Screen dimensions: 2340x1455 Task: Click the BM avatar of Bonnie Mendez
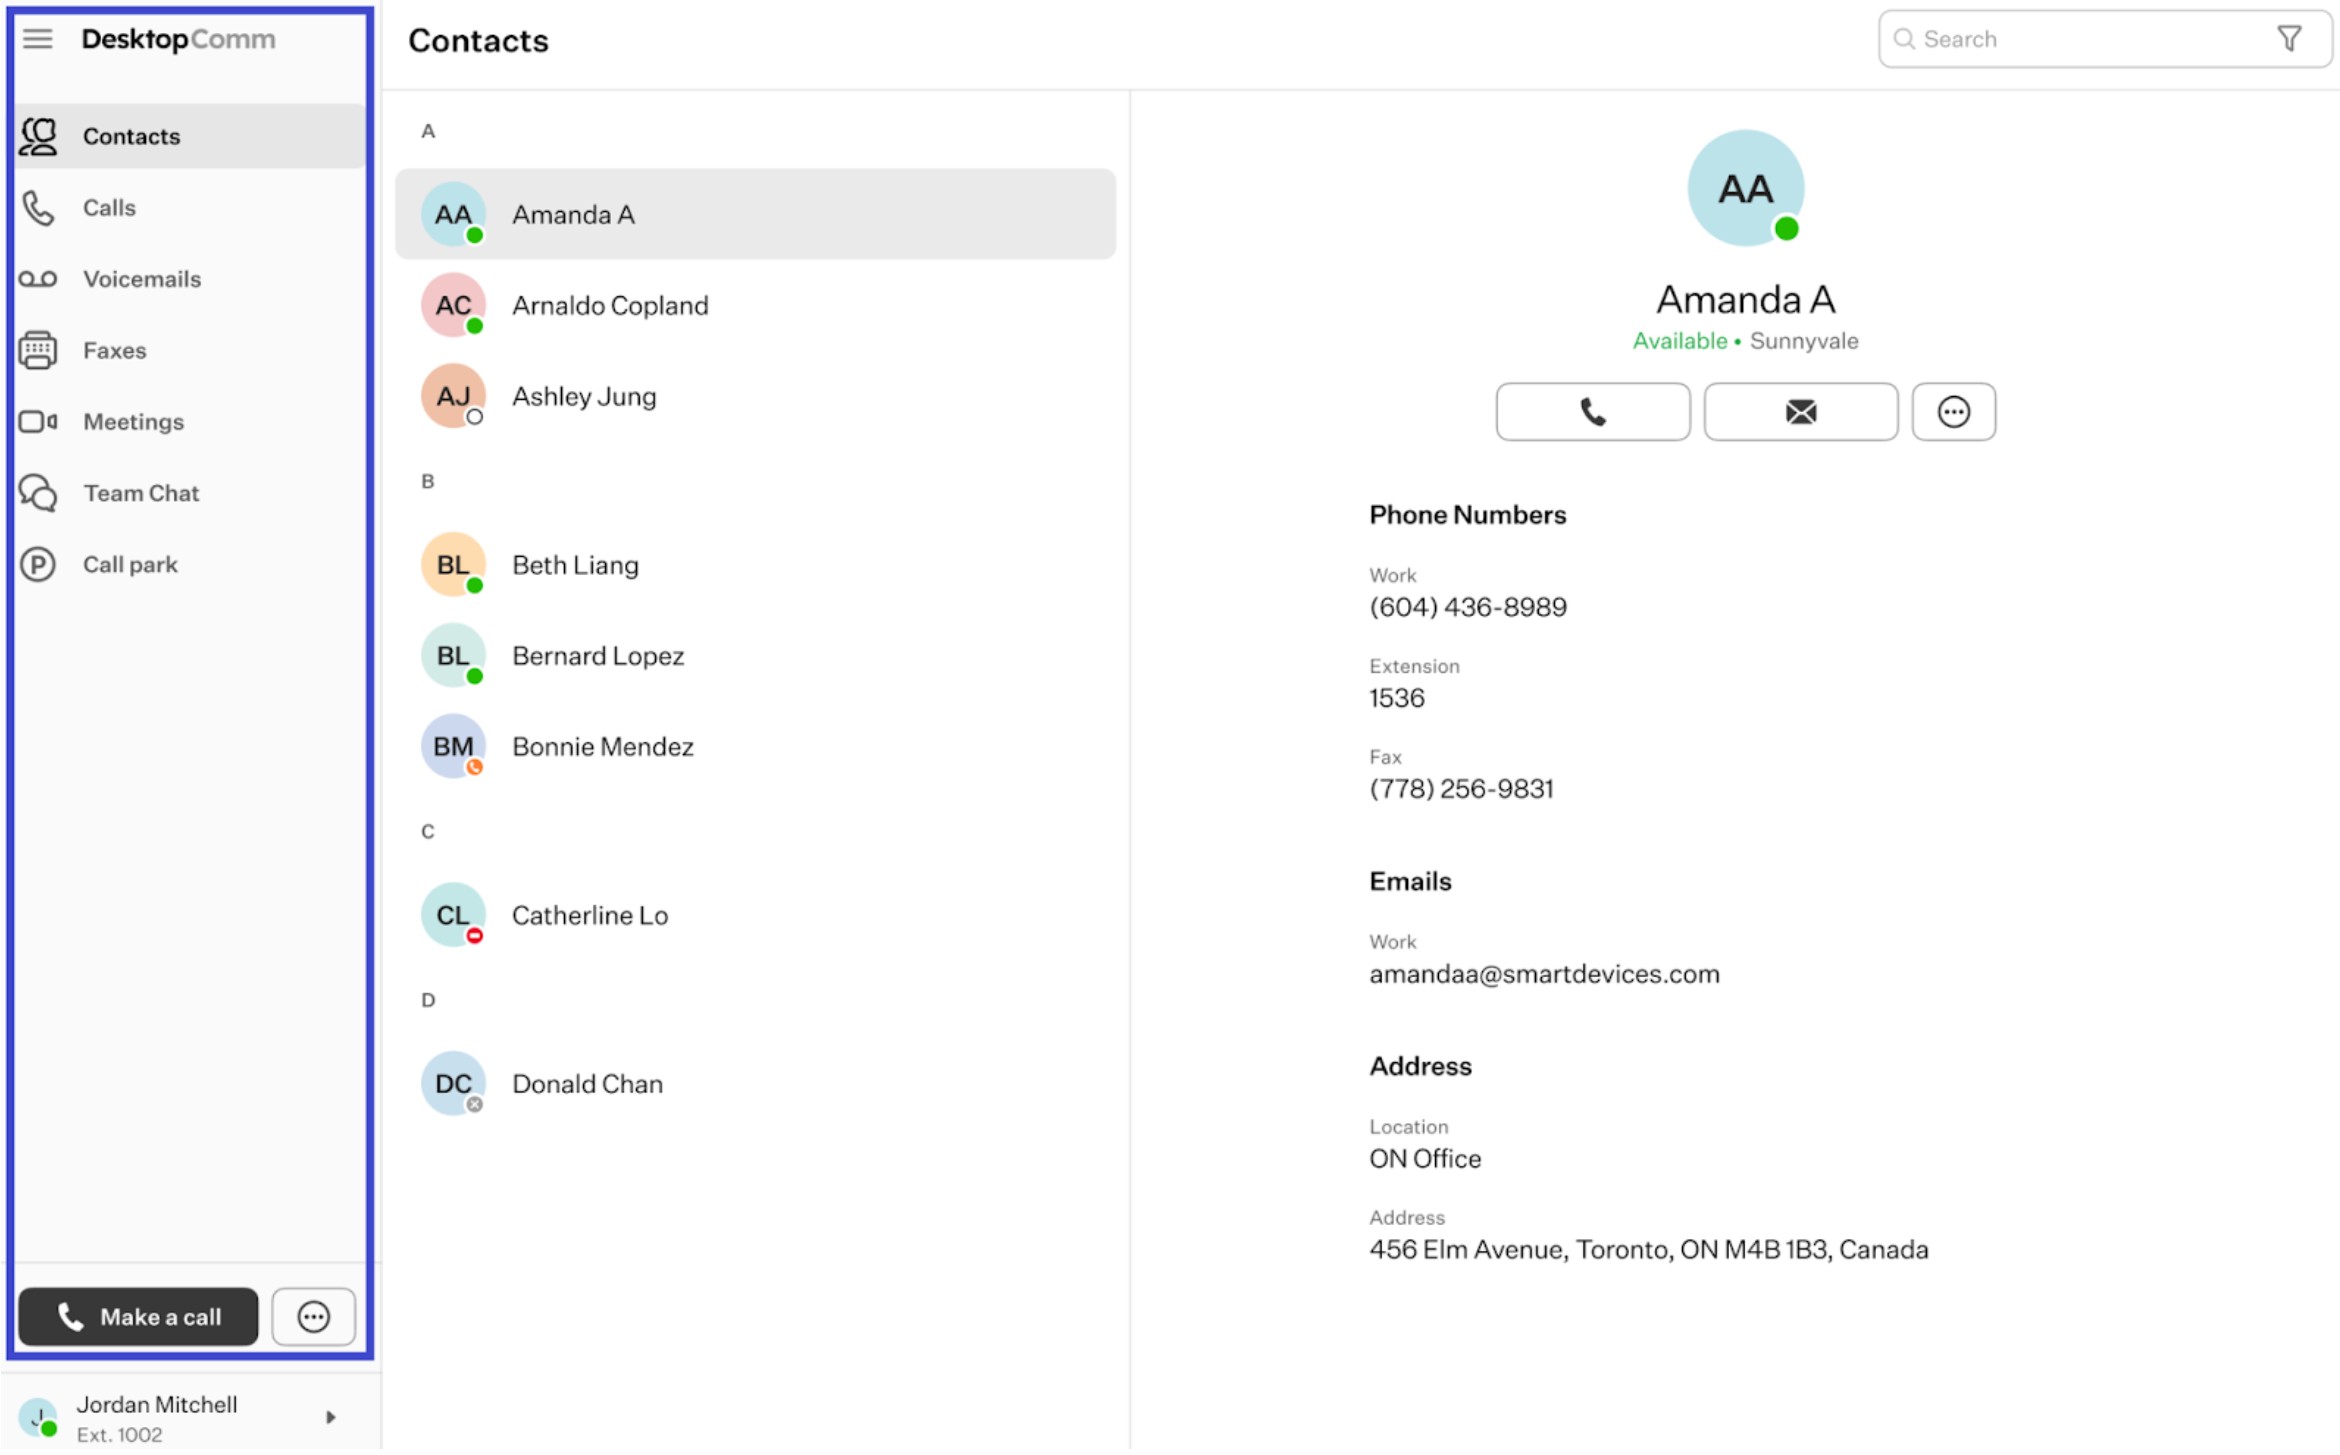coord(453,747)
